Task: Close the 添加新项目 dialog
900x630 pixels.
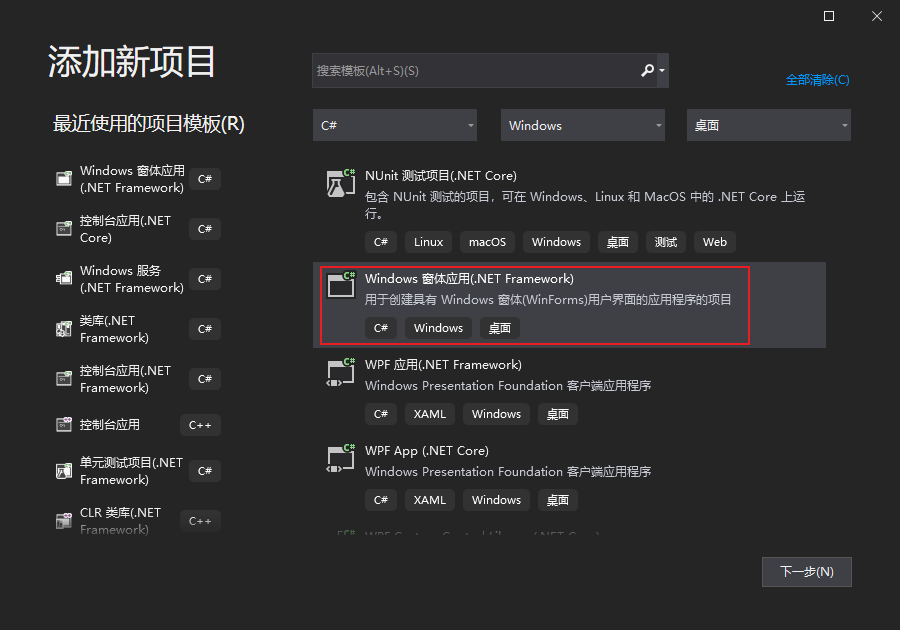Action: 876,16
